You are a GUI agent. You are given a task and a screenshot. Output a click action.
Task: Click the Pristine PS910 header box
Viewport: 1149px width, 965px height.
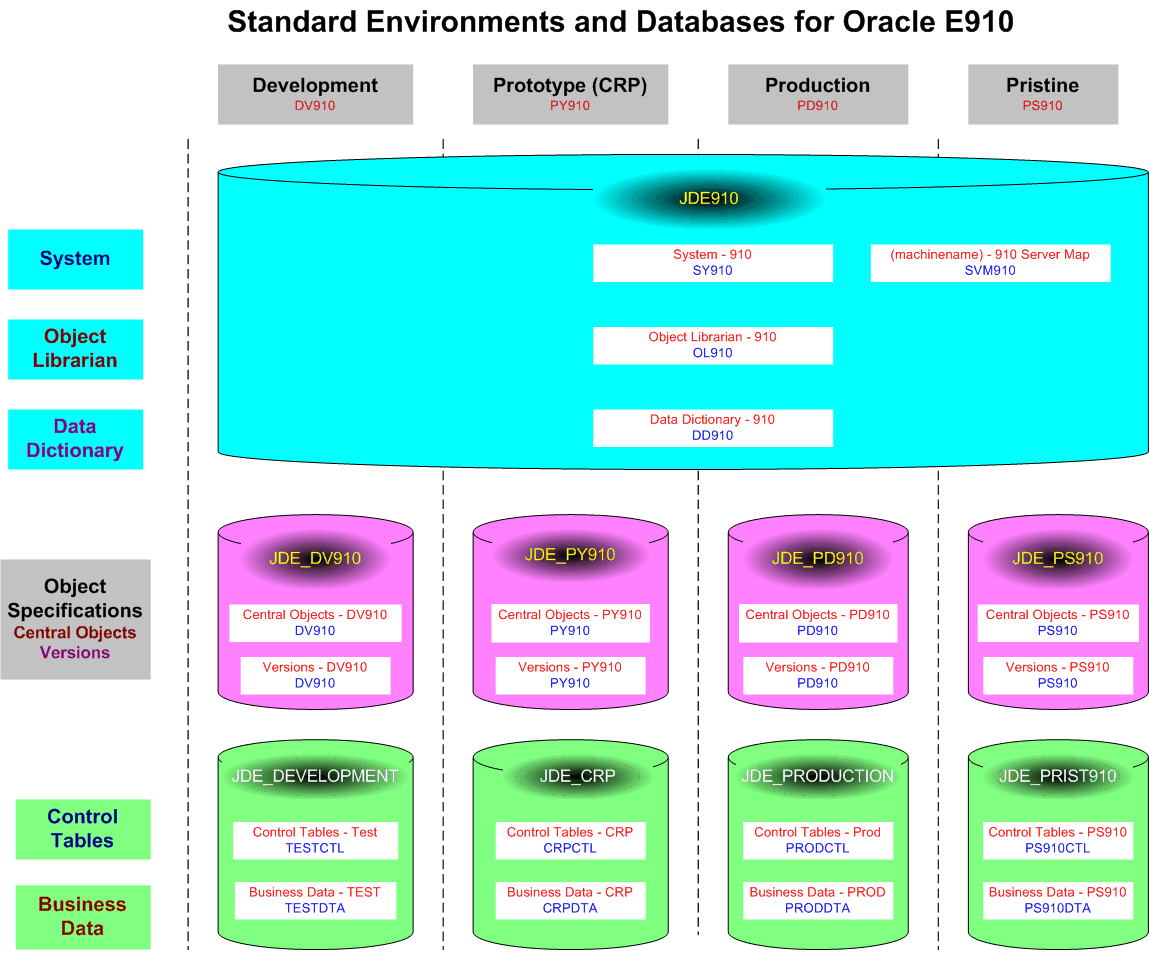click(1043, 95)
